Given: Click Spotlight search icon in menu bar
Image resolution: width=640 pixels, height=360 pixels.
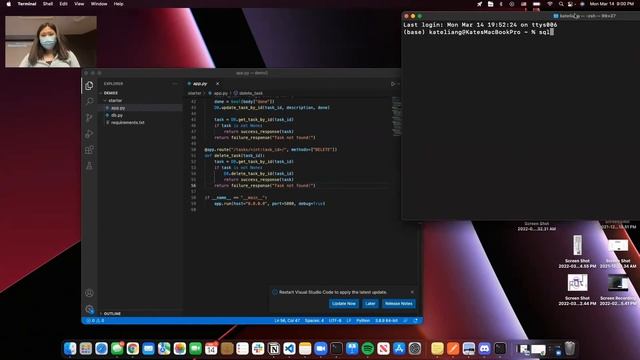Looking at the screenshot, I should click(561, 4).
